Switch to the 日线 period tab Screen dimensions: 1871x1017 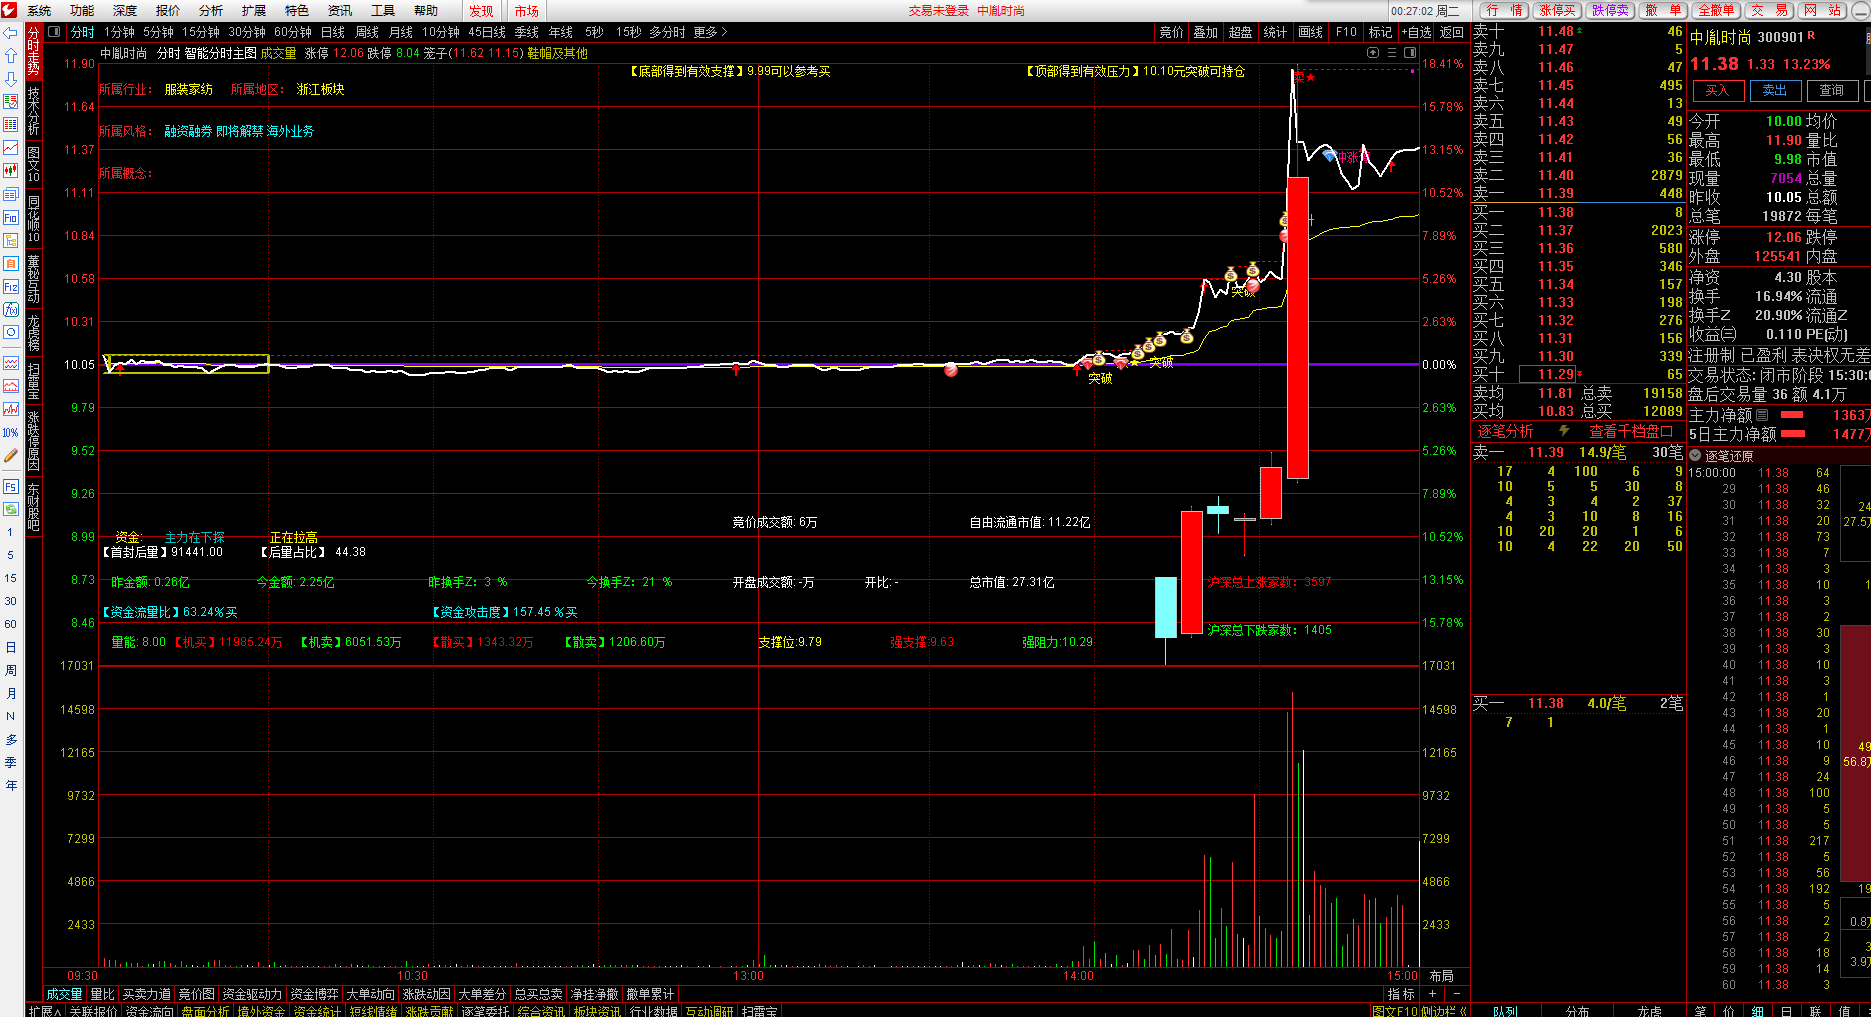(x=332, y=32)
